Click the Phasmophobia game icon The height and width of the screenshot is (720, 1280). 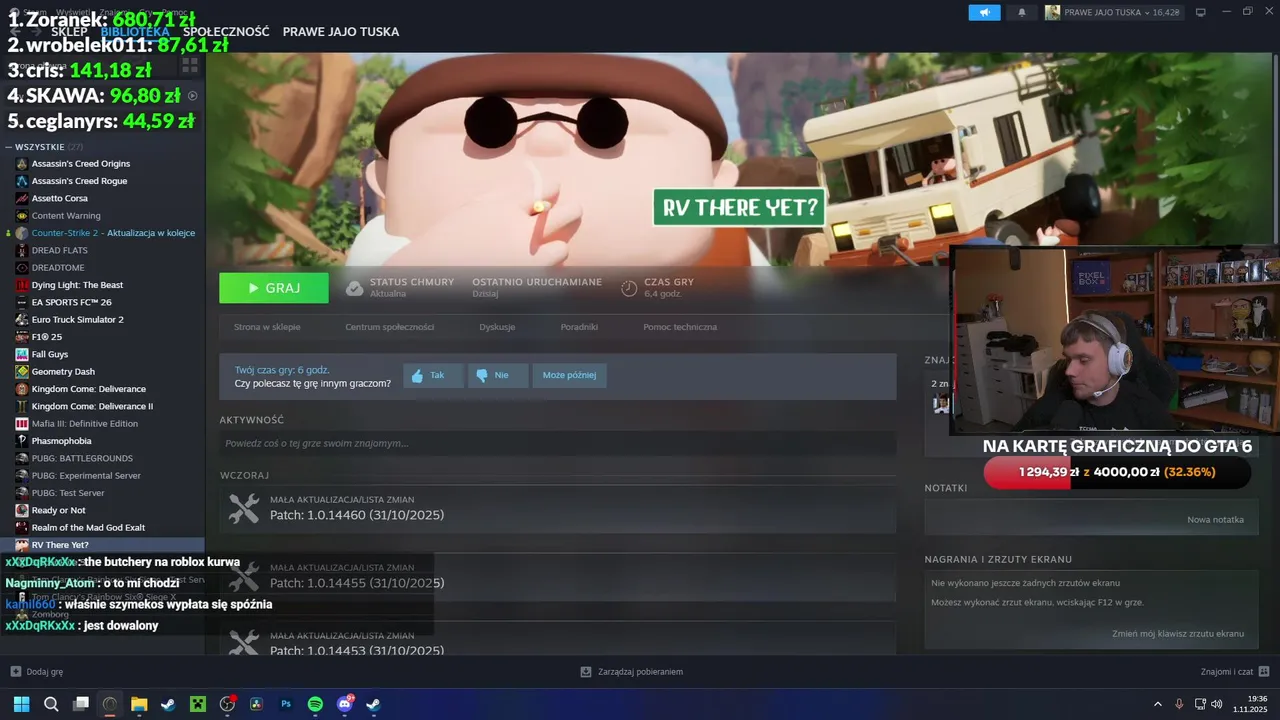pos(22,441)
